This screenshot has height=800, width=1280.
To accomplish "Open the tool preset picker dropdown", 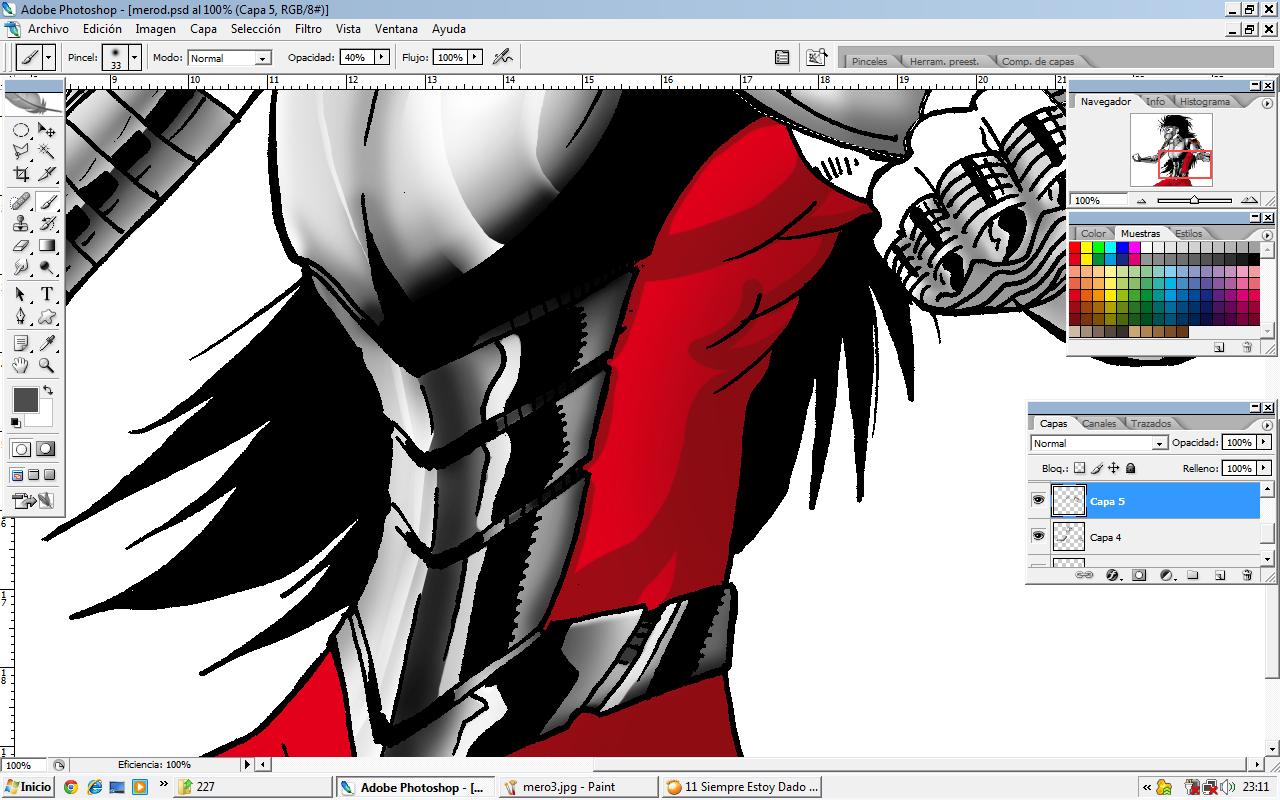I will (49, 57).
